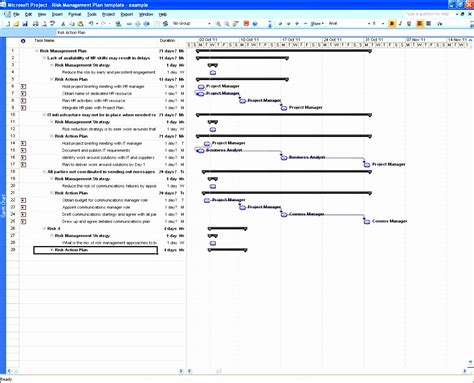Outdent the selected task
Image resolution: width=474 pixels, height=383 pixels.
(x=280, y=24)
